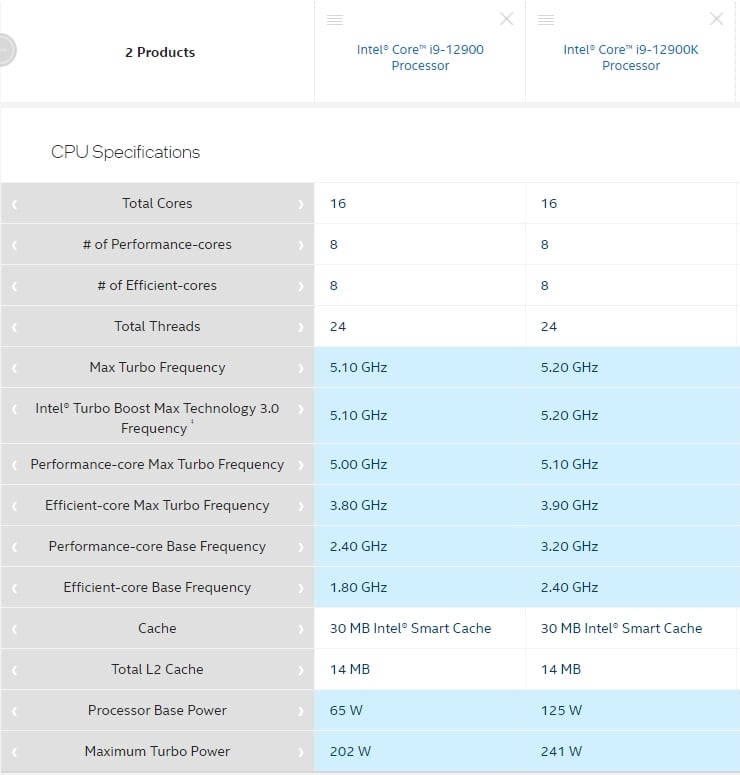Click the 1.80 GHz base frequency value
Viewport: 740px width, 775px height.
[358, 587]
